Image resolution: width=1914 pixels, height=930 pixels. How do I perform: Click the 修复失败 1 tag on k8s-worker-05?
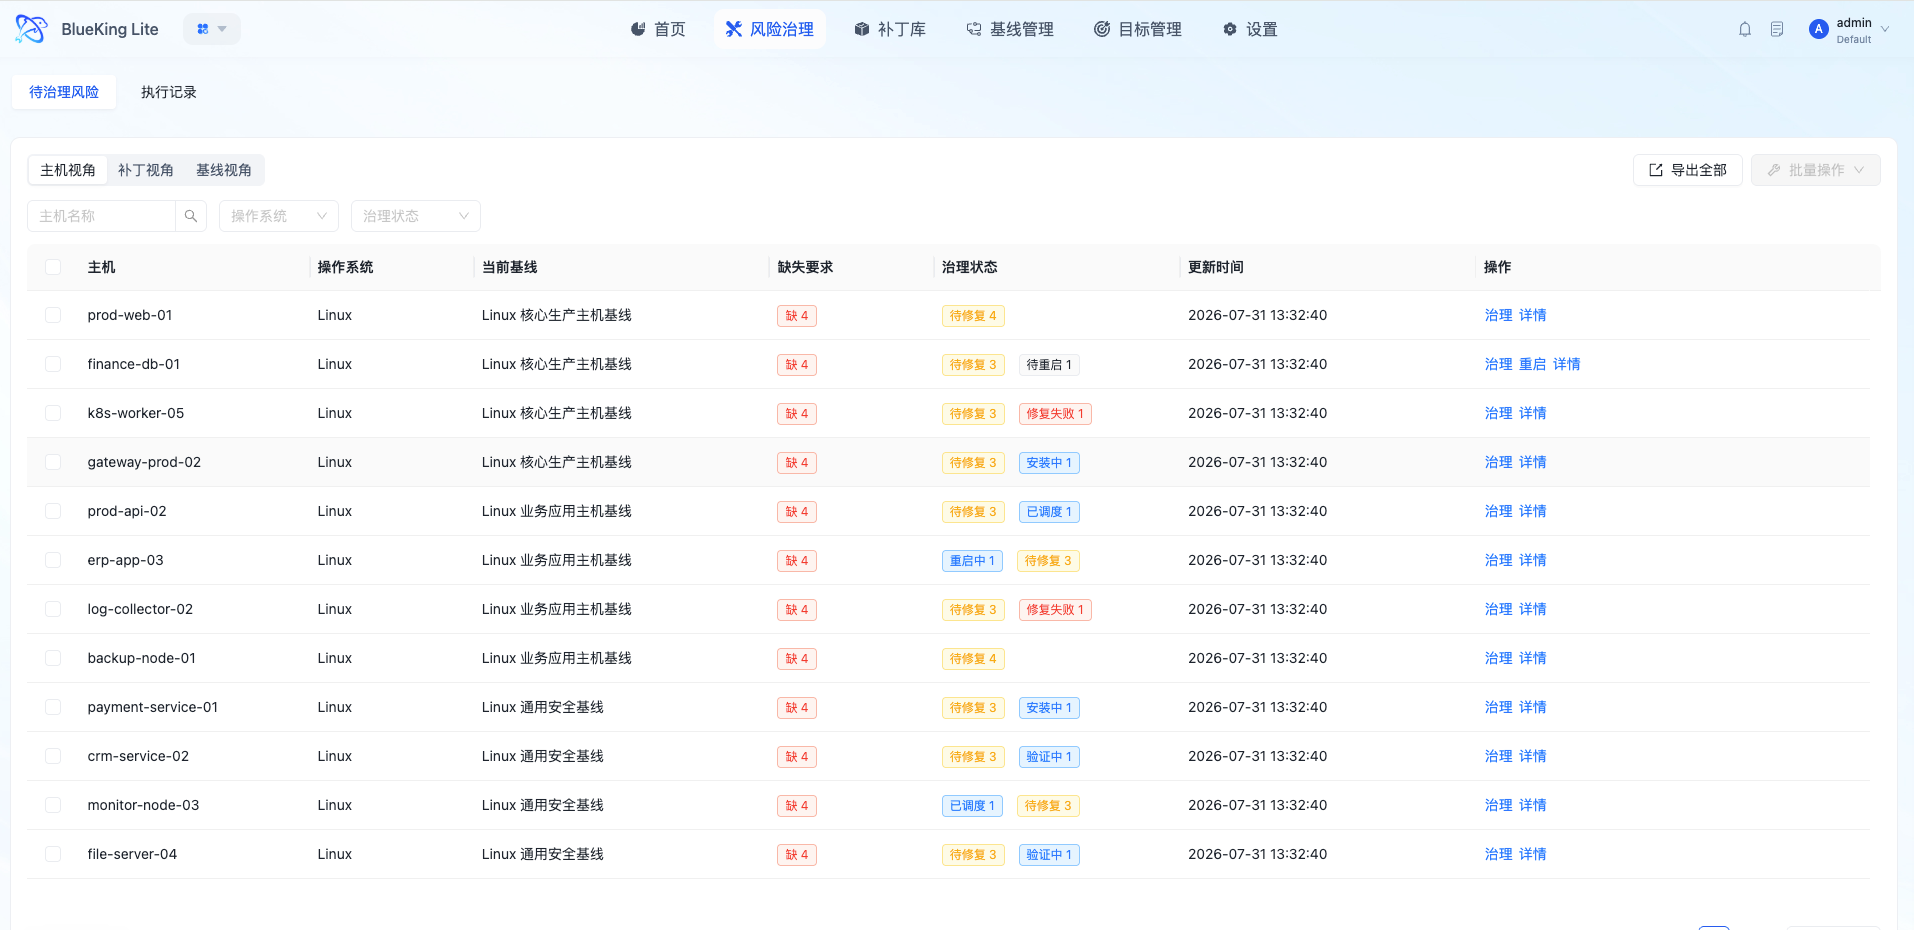(x=1055, y=414)
